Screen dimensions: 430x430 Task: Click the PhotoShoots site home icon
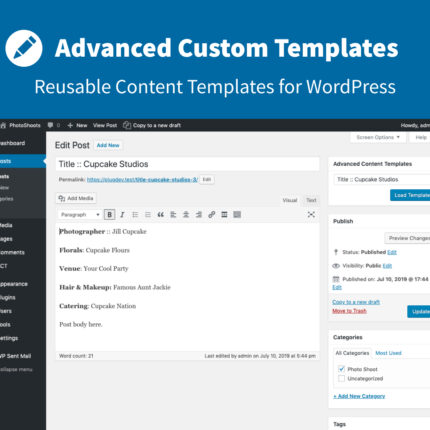(x=3, y=125)
